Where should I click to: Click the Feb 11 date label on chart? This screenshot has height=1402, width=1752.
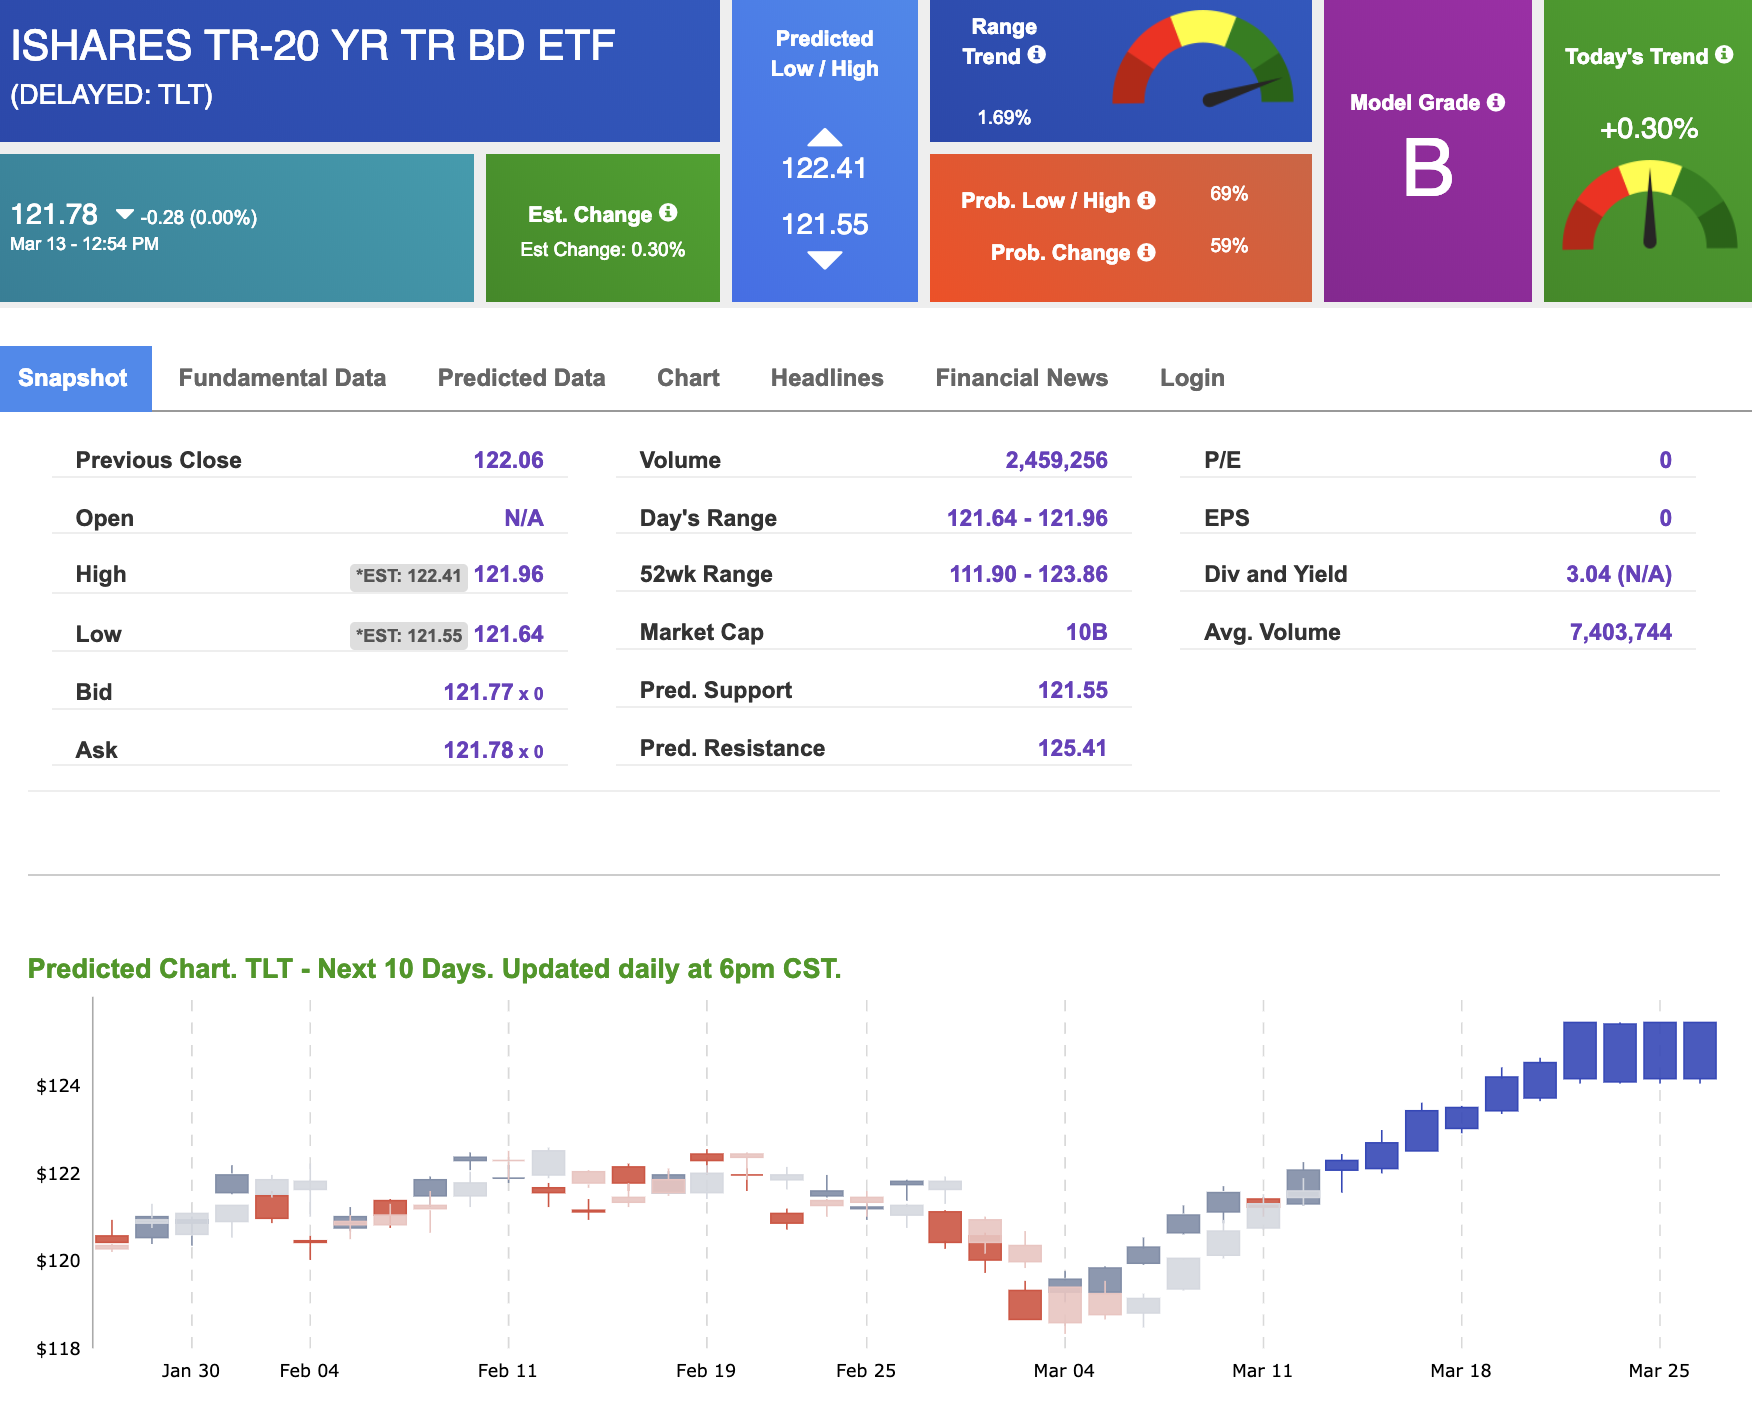pos(507,1370)
